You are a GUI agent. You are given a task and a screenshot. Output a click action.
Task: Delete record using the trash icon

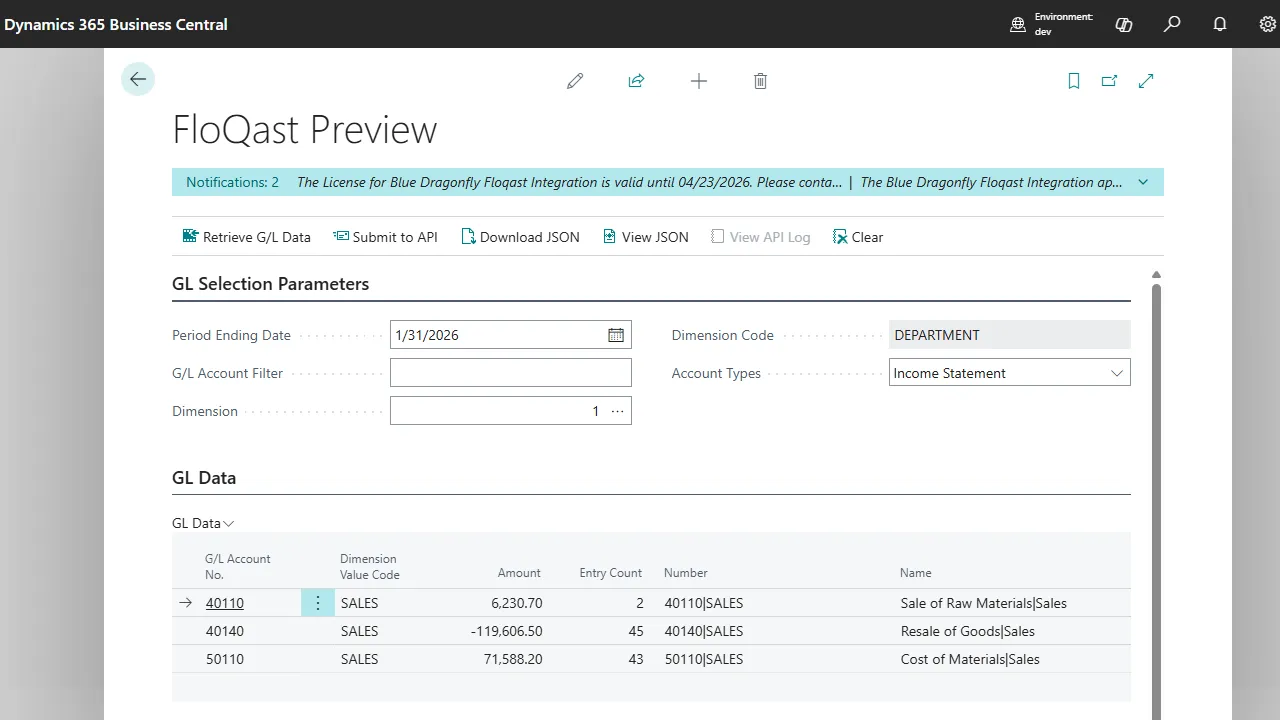[760, 81]
